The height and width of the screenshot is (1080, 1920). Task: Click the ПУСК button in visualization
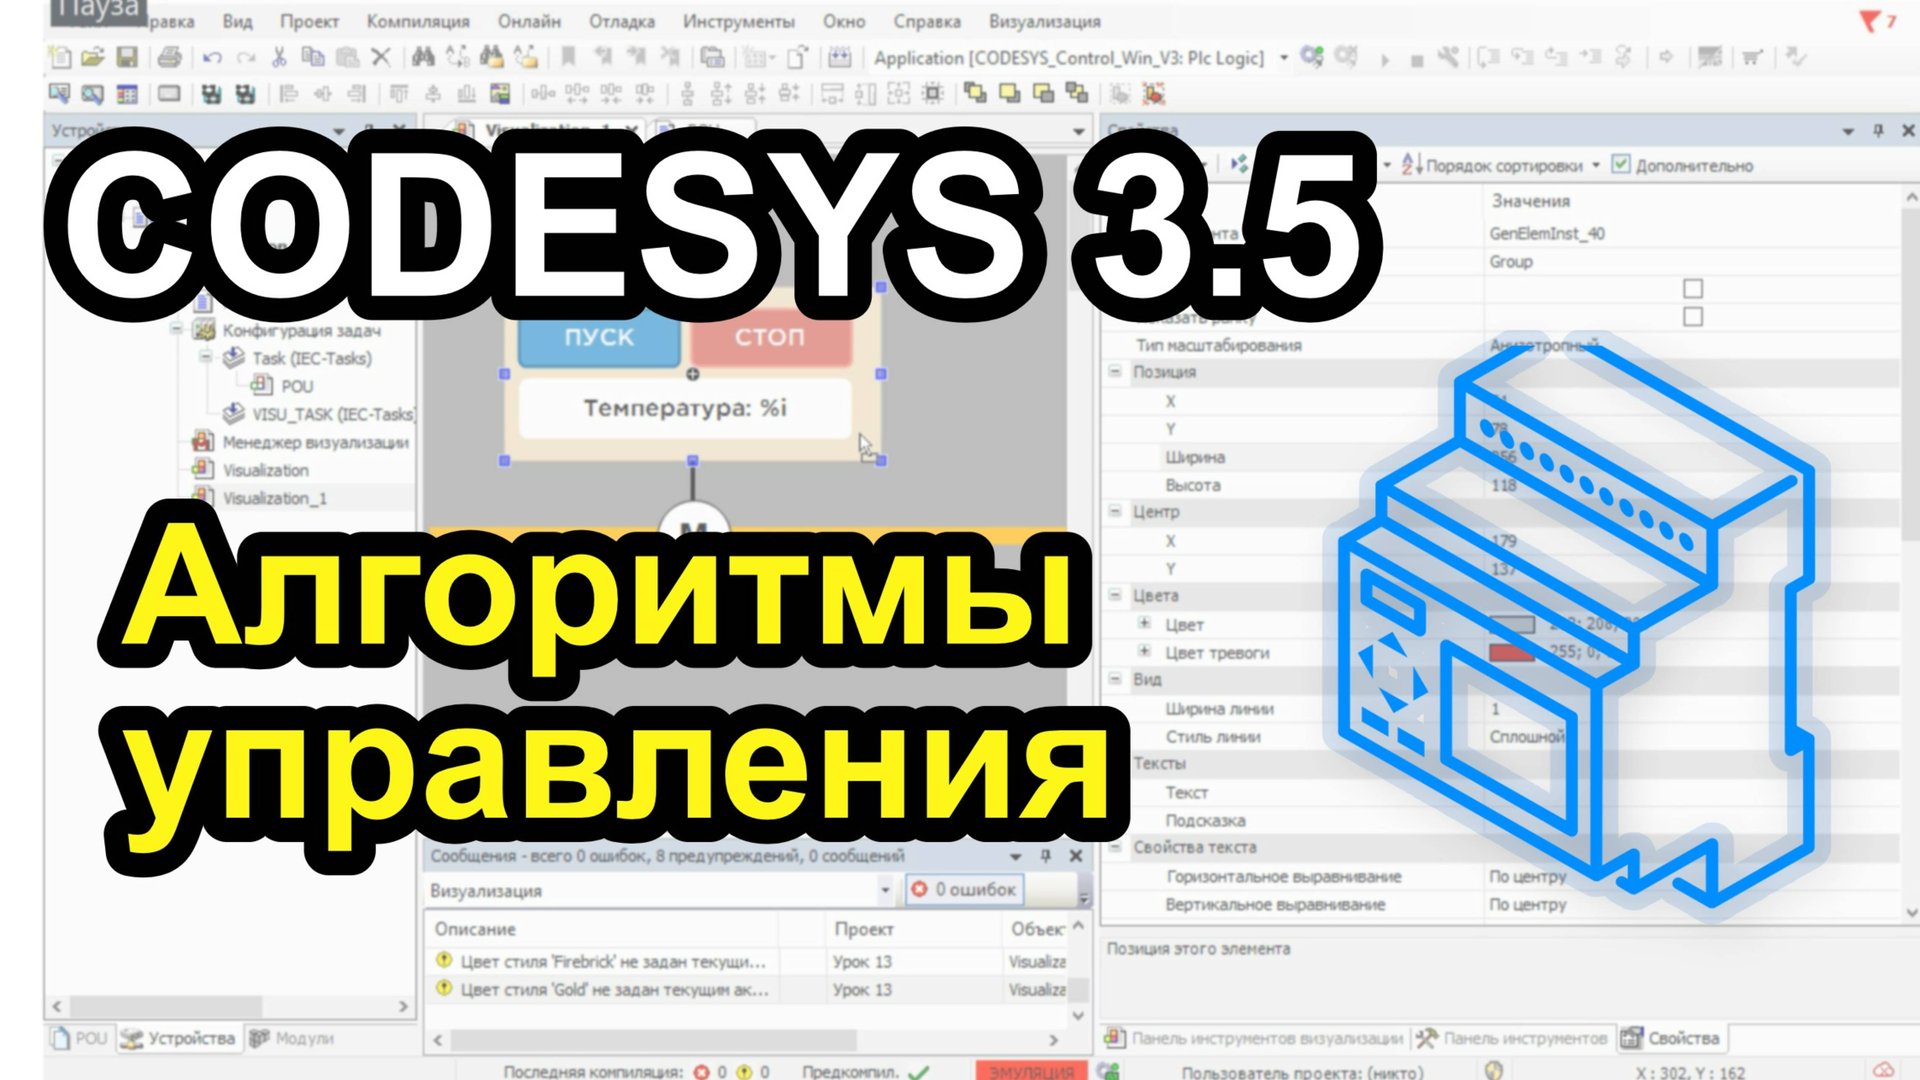click(x=599, y=337)
